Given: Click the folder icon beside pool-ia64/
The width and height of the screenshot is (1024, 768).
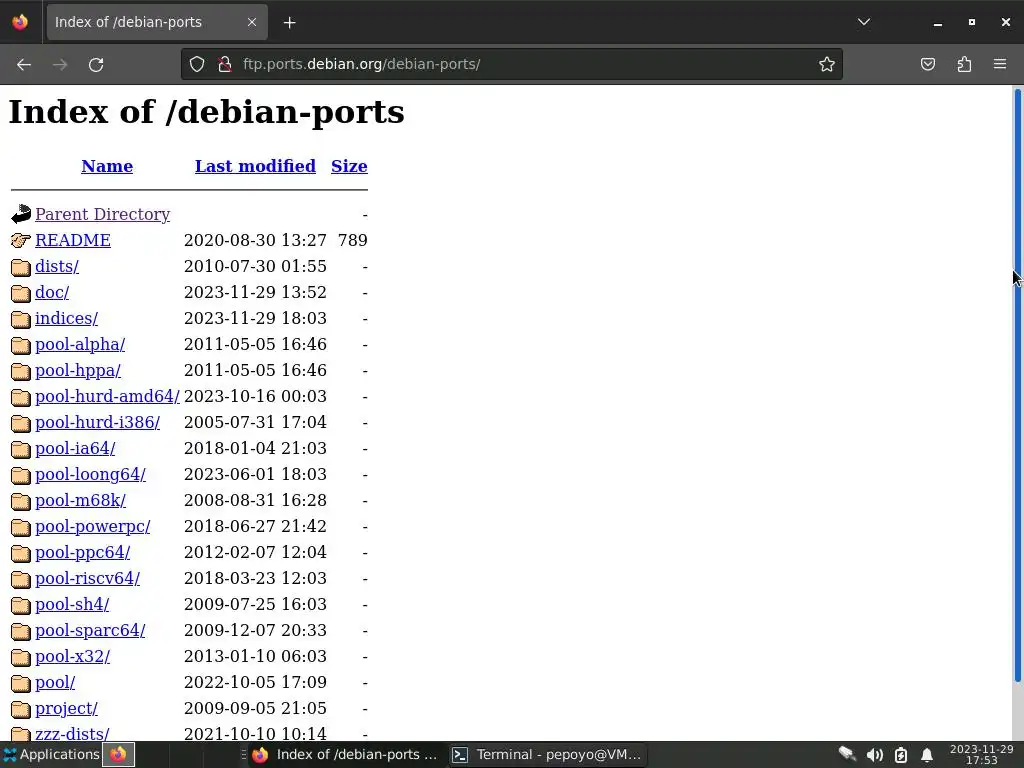Looking at the screenshot, I should (21, 449).
